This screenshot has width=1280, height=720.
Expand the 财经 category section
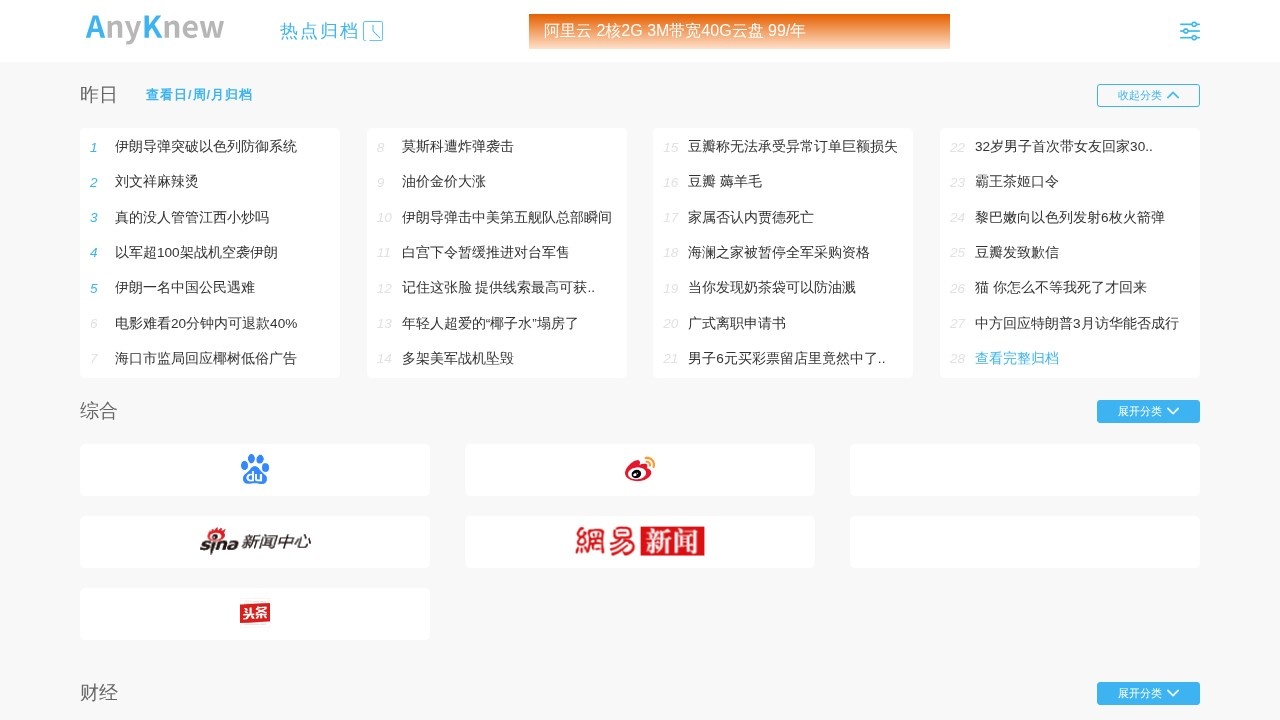pyautogui.click(x=1148, y=693)
